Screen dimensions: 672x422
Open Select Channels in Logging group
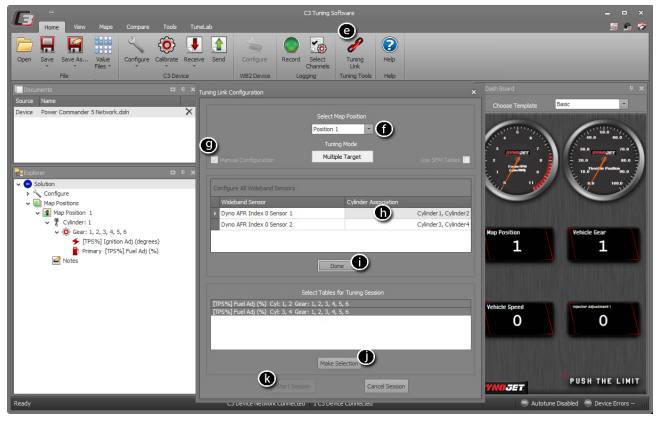[x=318, y=45]
